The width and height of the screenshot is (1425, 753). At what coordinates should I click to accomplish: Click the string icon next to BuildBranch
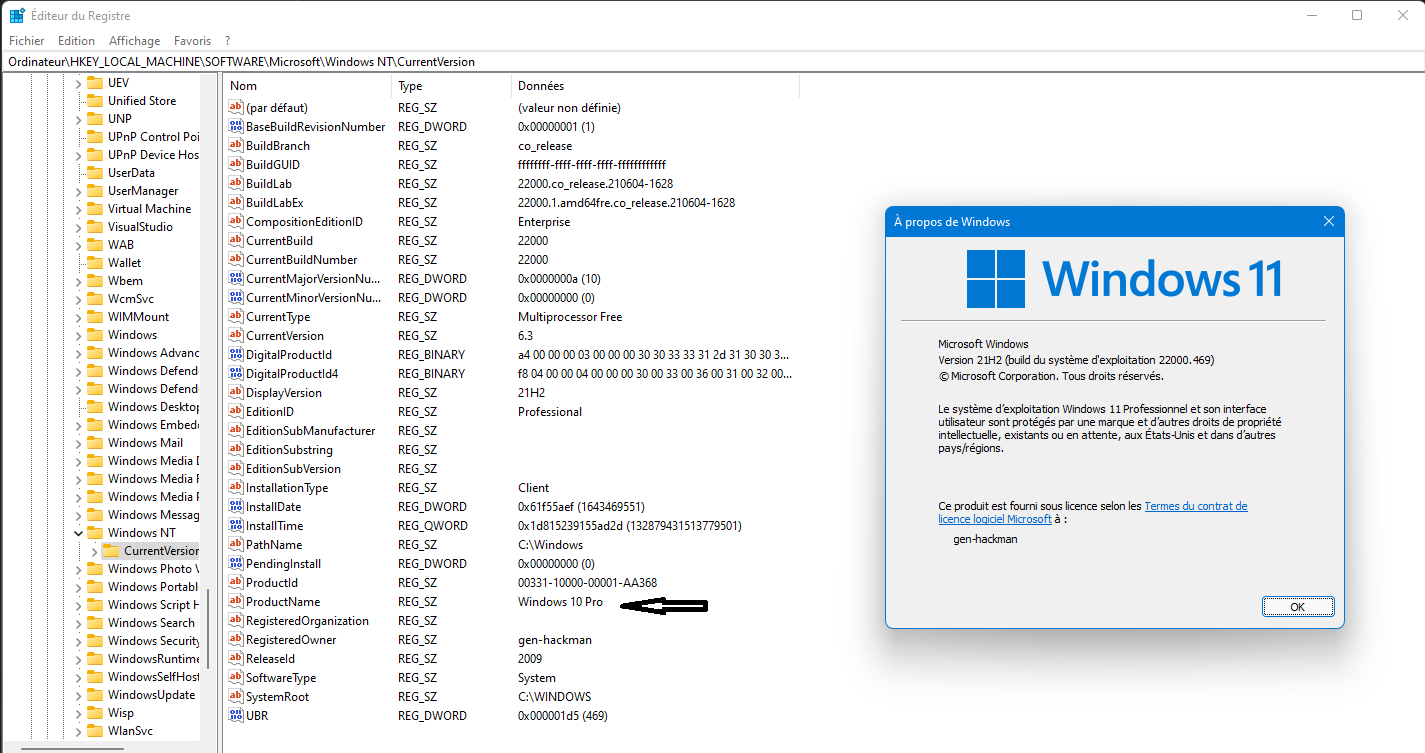coord(236,146)
